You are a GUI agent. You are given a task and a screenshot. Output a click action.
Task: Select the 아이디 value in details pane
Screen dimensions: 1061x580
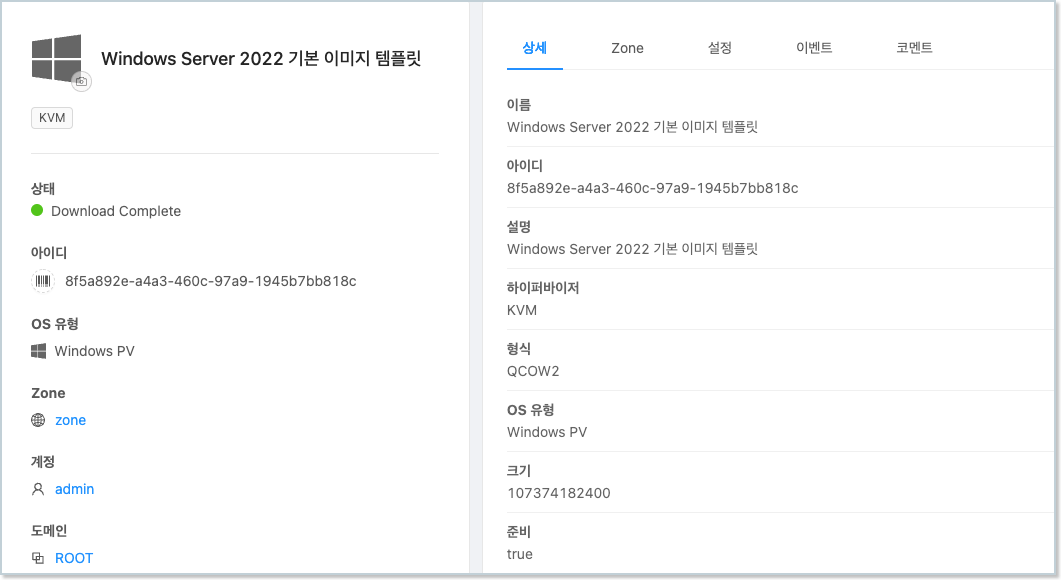(x=652, y=188)
